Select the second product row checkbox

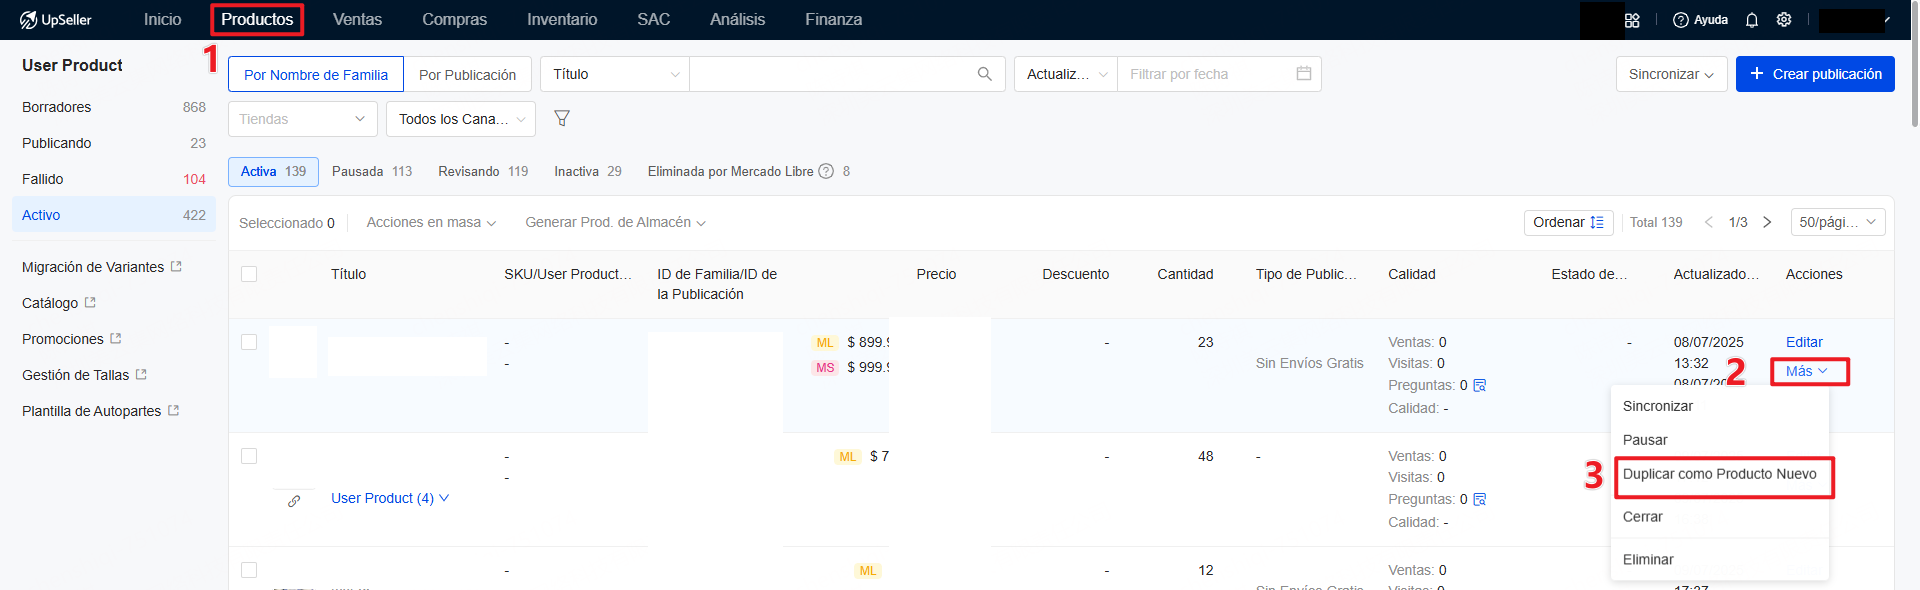click(249, 456)
